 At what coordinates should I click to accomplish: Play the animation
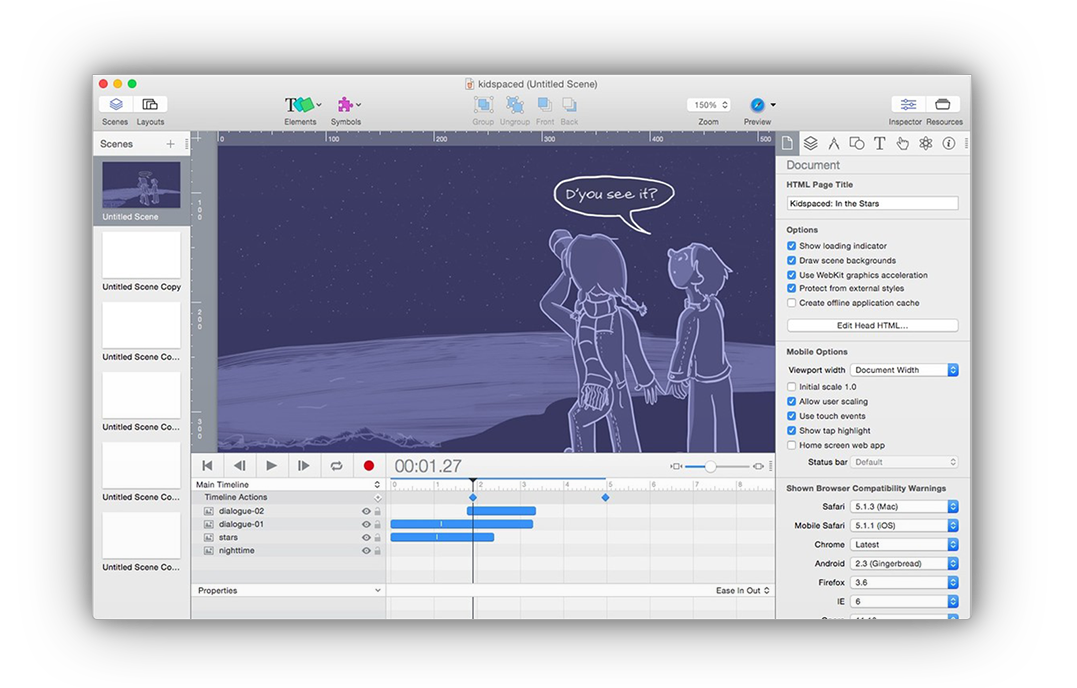point(272,466)
